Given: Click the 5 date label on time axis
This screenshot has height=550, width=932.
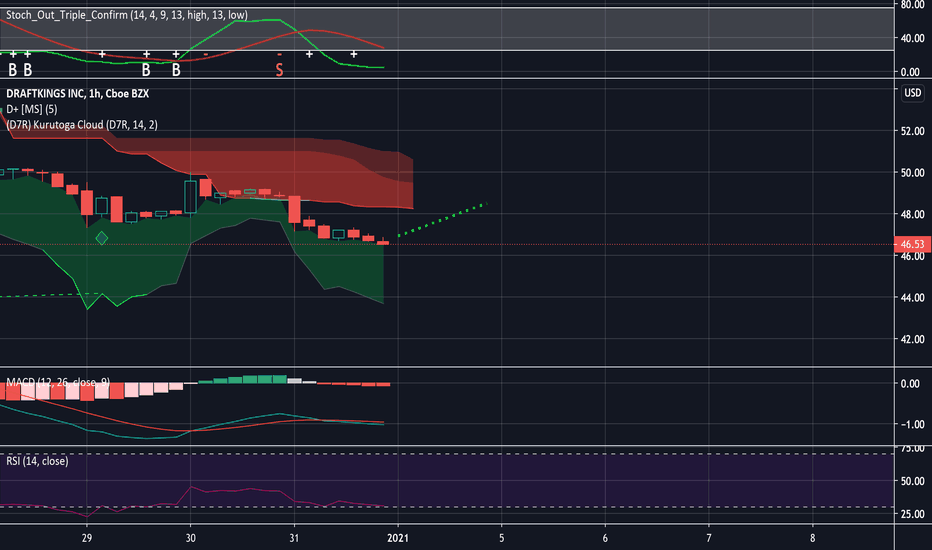Looking at the screenshot, I should [x=502, y=538].
